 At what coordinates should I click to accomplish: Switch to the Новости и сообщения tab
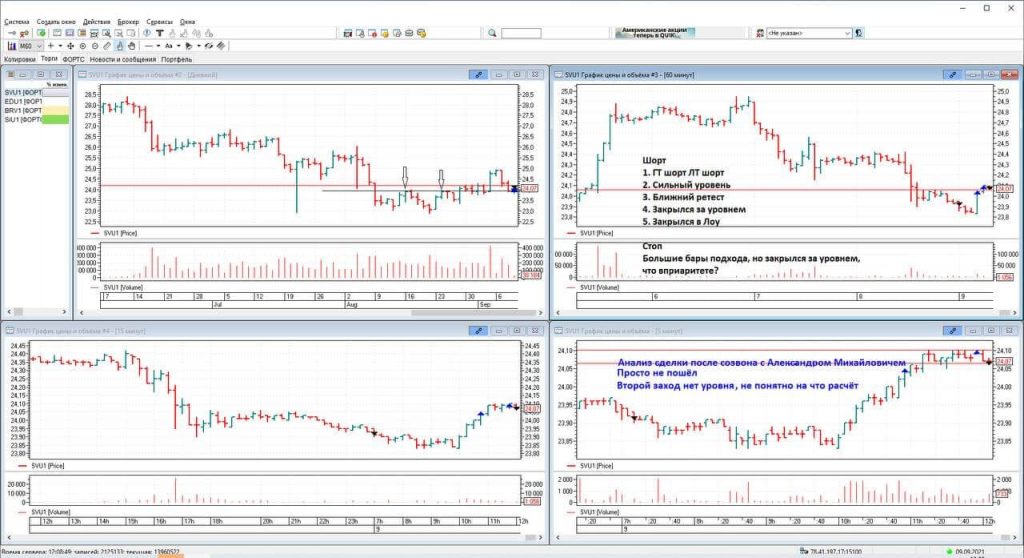[123, 59]
